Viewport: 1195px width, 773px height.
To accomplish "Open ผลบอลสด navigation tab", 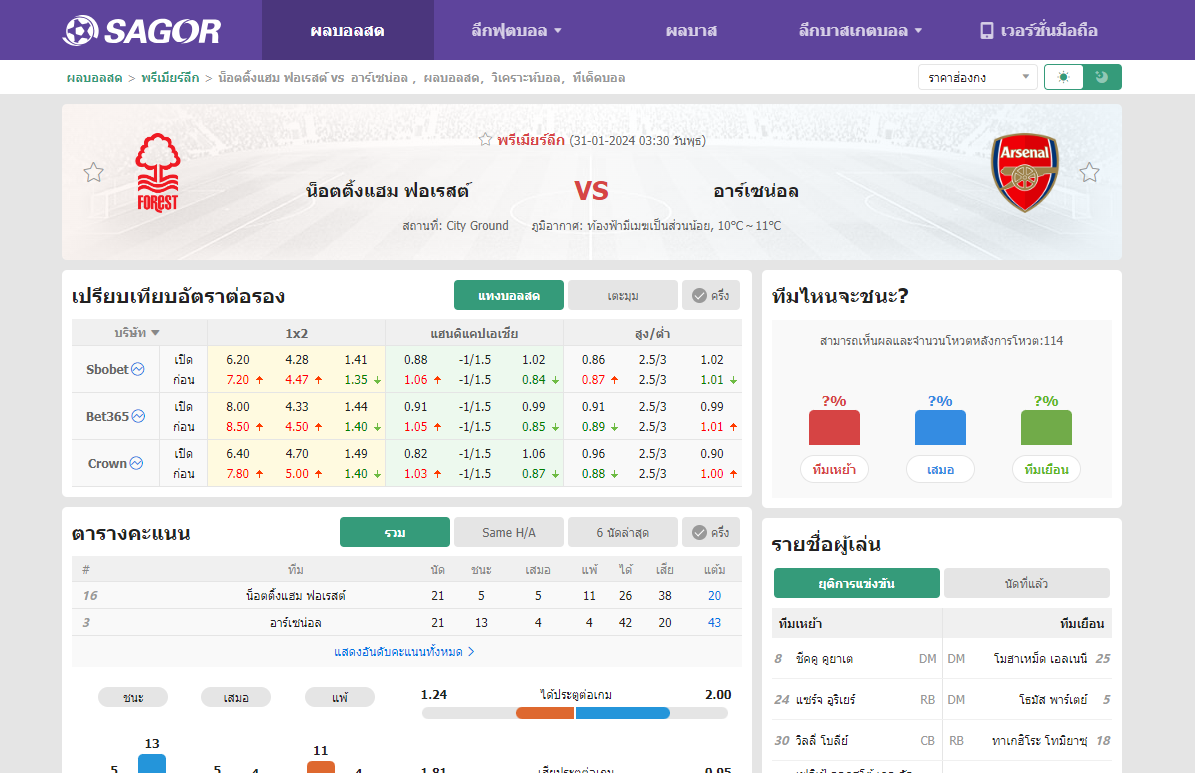I will pyautogui.click(x=348, y=30).
